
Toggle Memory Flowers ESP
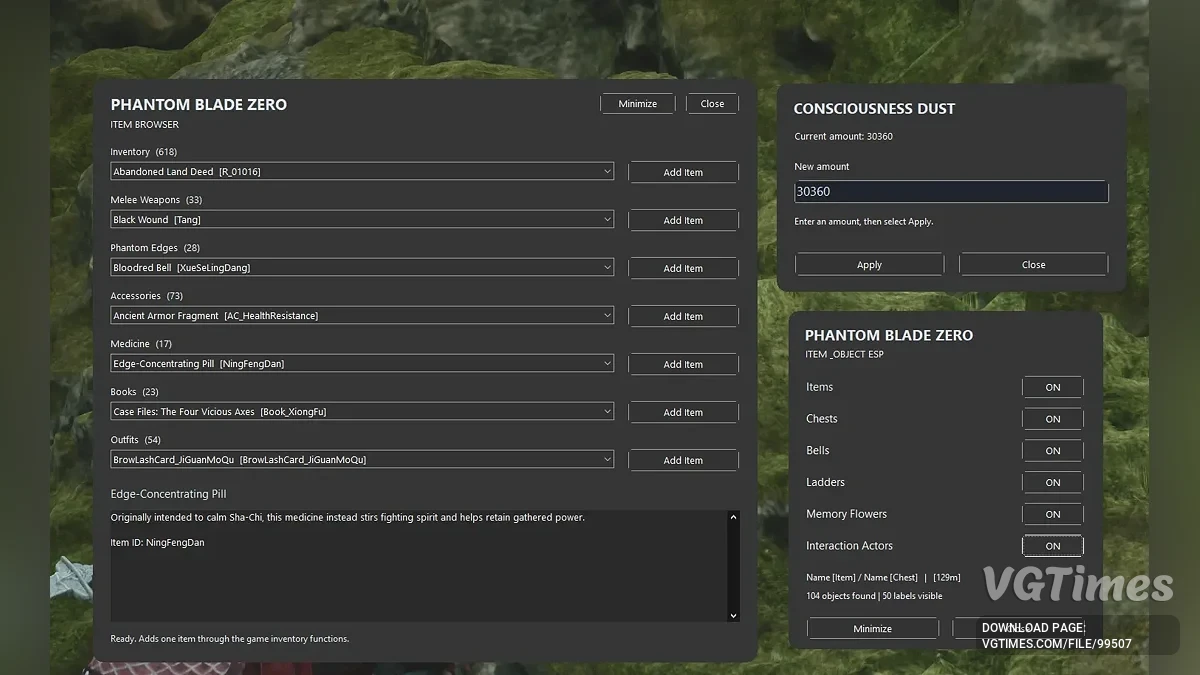point(1053,514)
